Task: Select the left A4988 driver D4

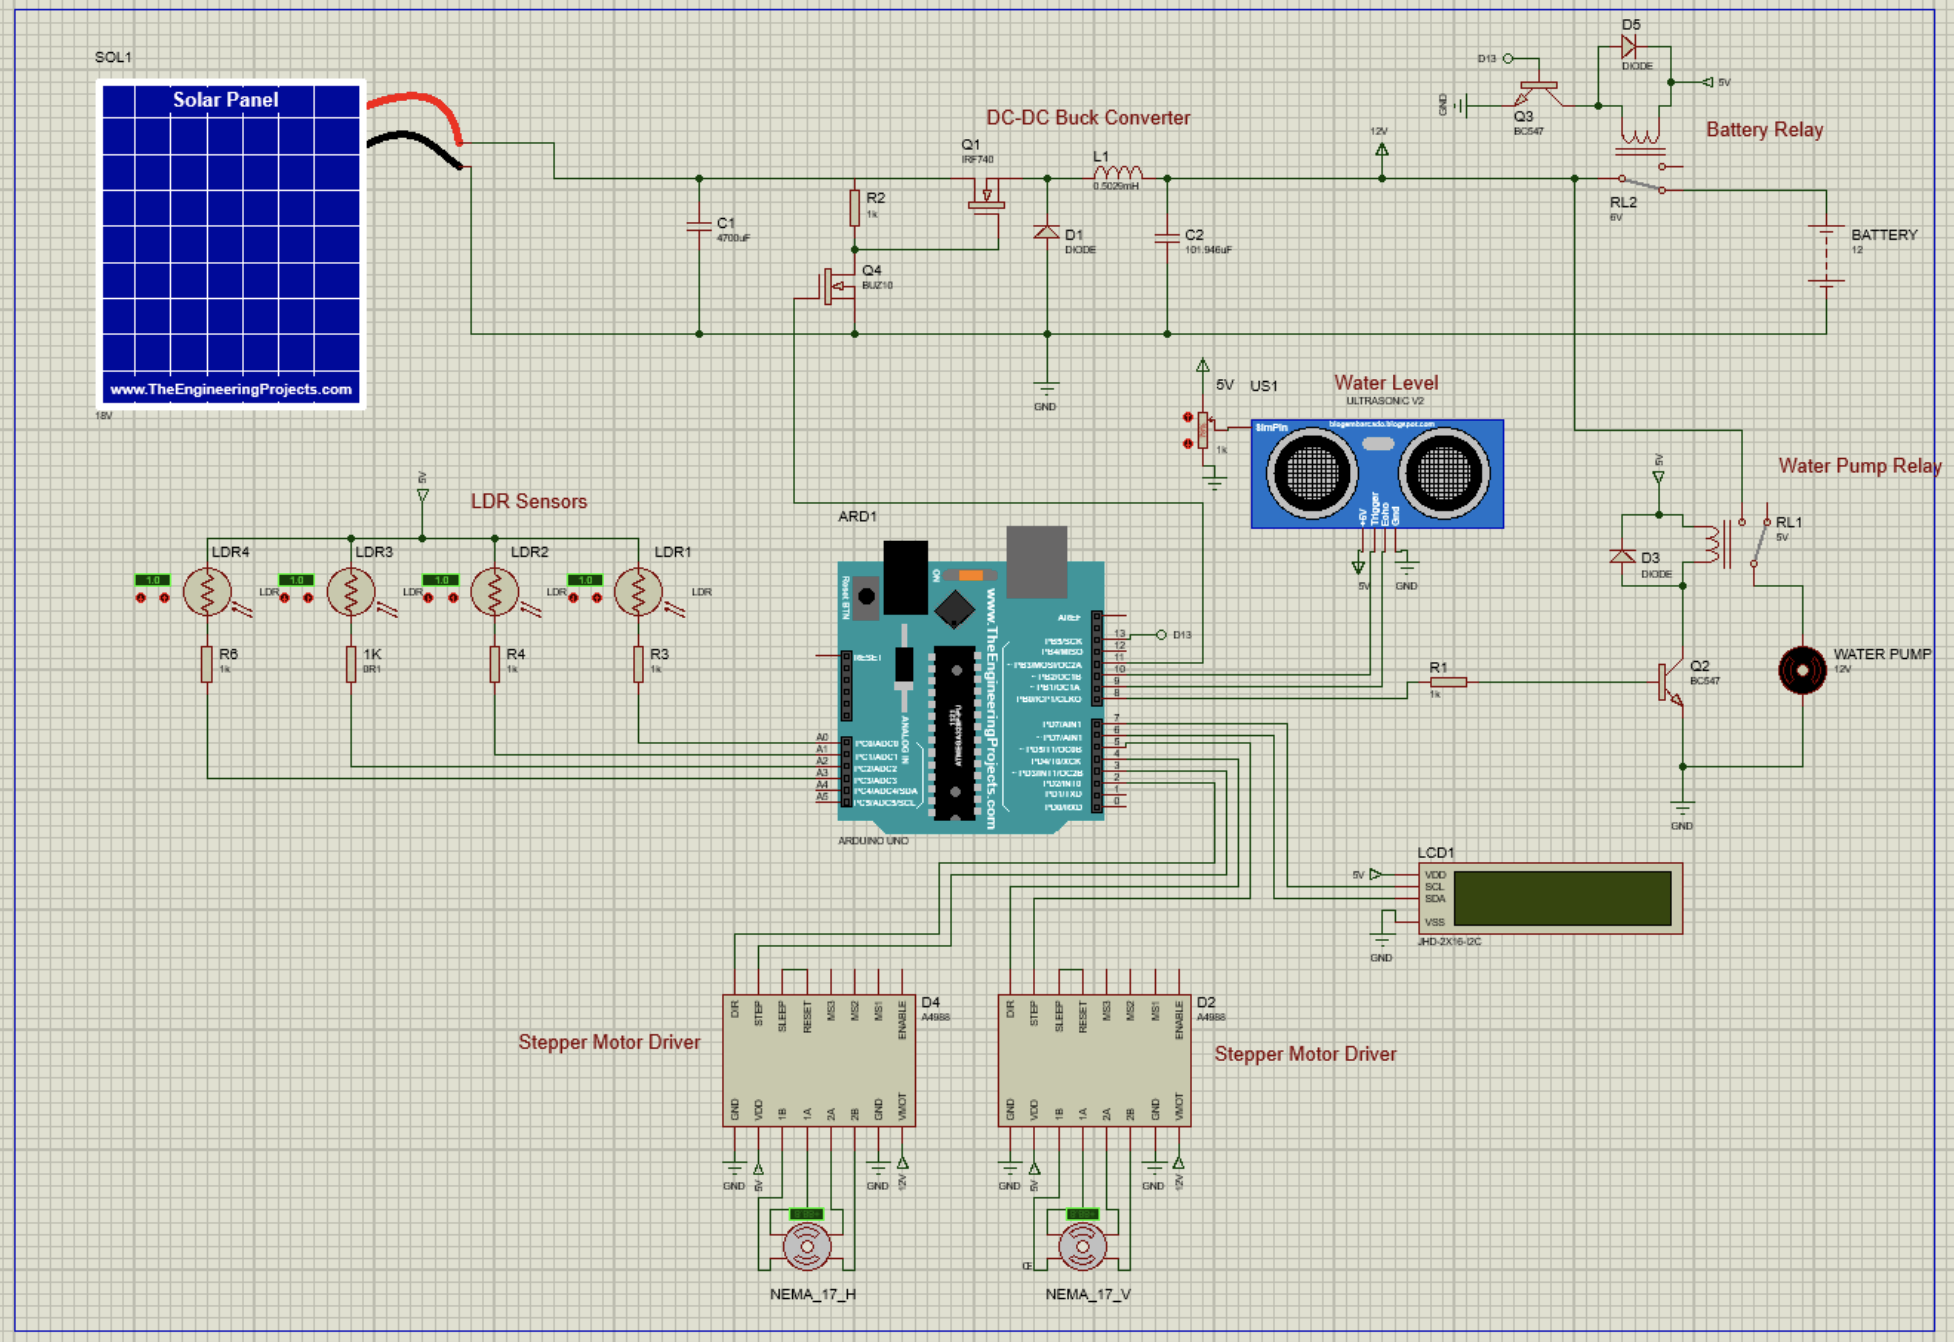Action: click(818, 1060)
